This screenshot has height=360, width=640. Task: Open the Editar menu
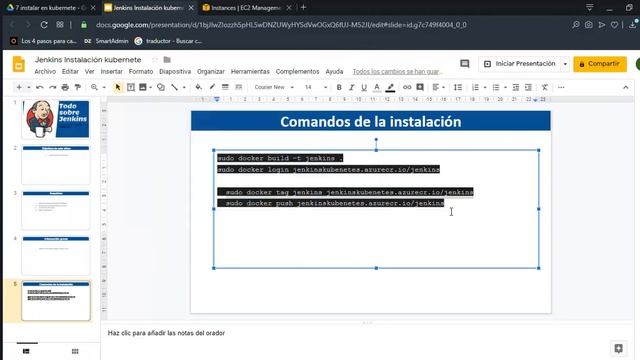70,71
